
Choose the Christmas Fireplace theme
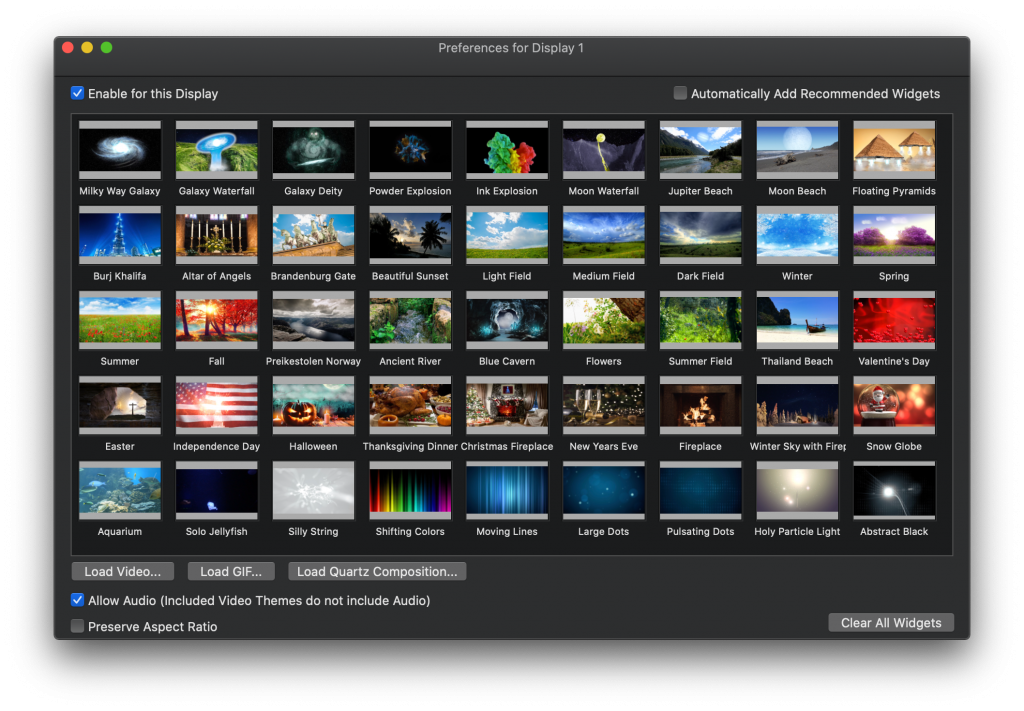507,405
